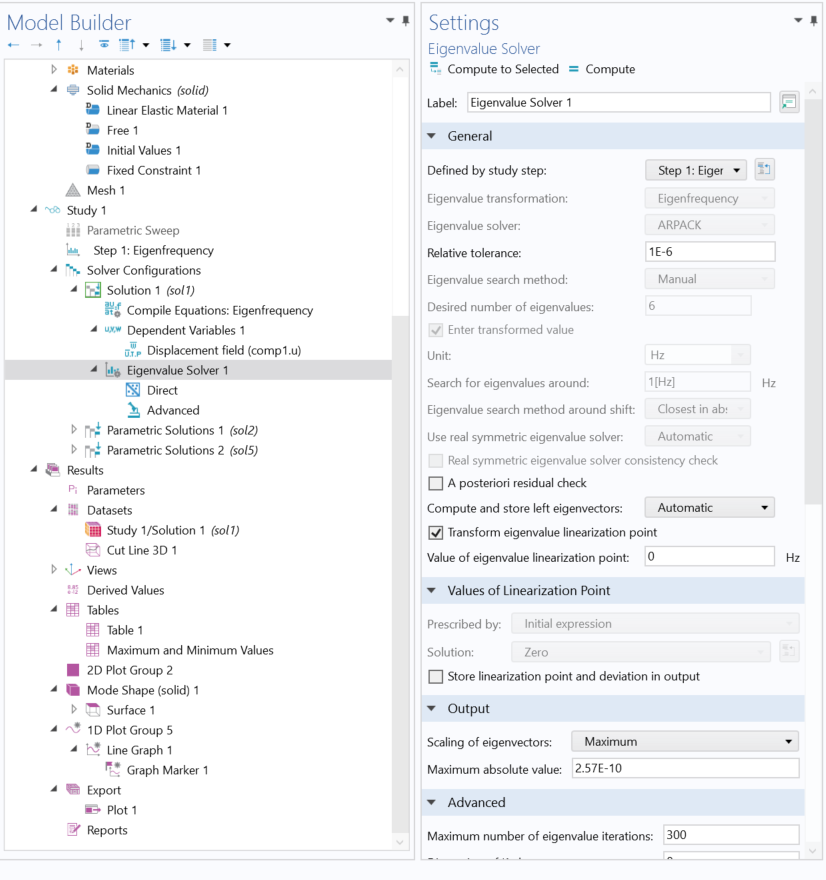Click the Mesh 1 triangle icon
Viewport: 826px width, 880px height.
pyautogui.click(x=73, y=190)
